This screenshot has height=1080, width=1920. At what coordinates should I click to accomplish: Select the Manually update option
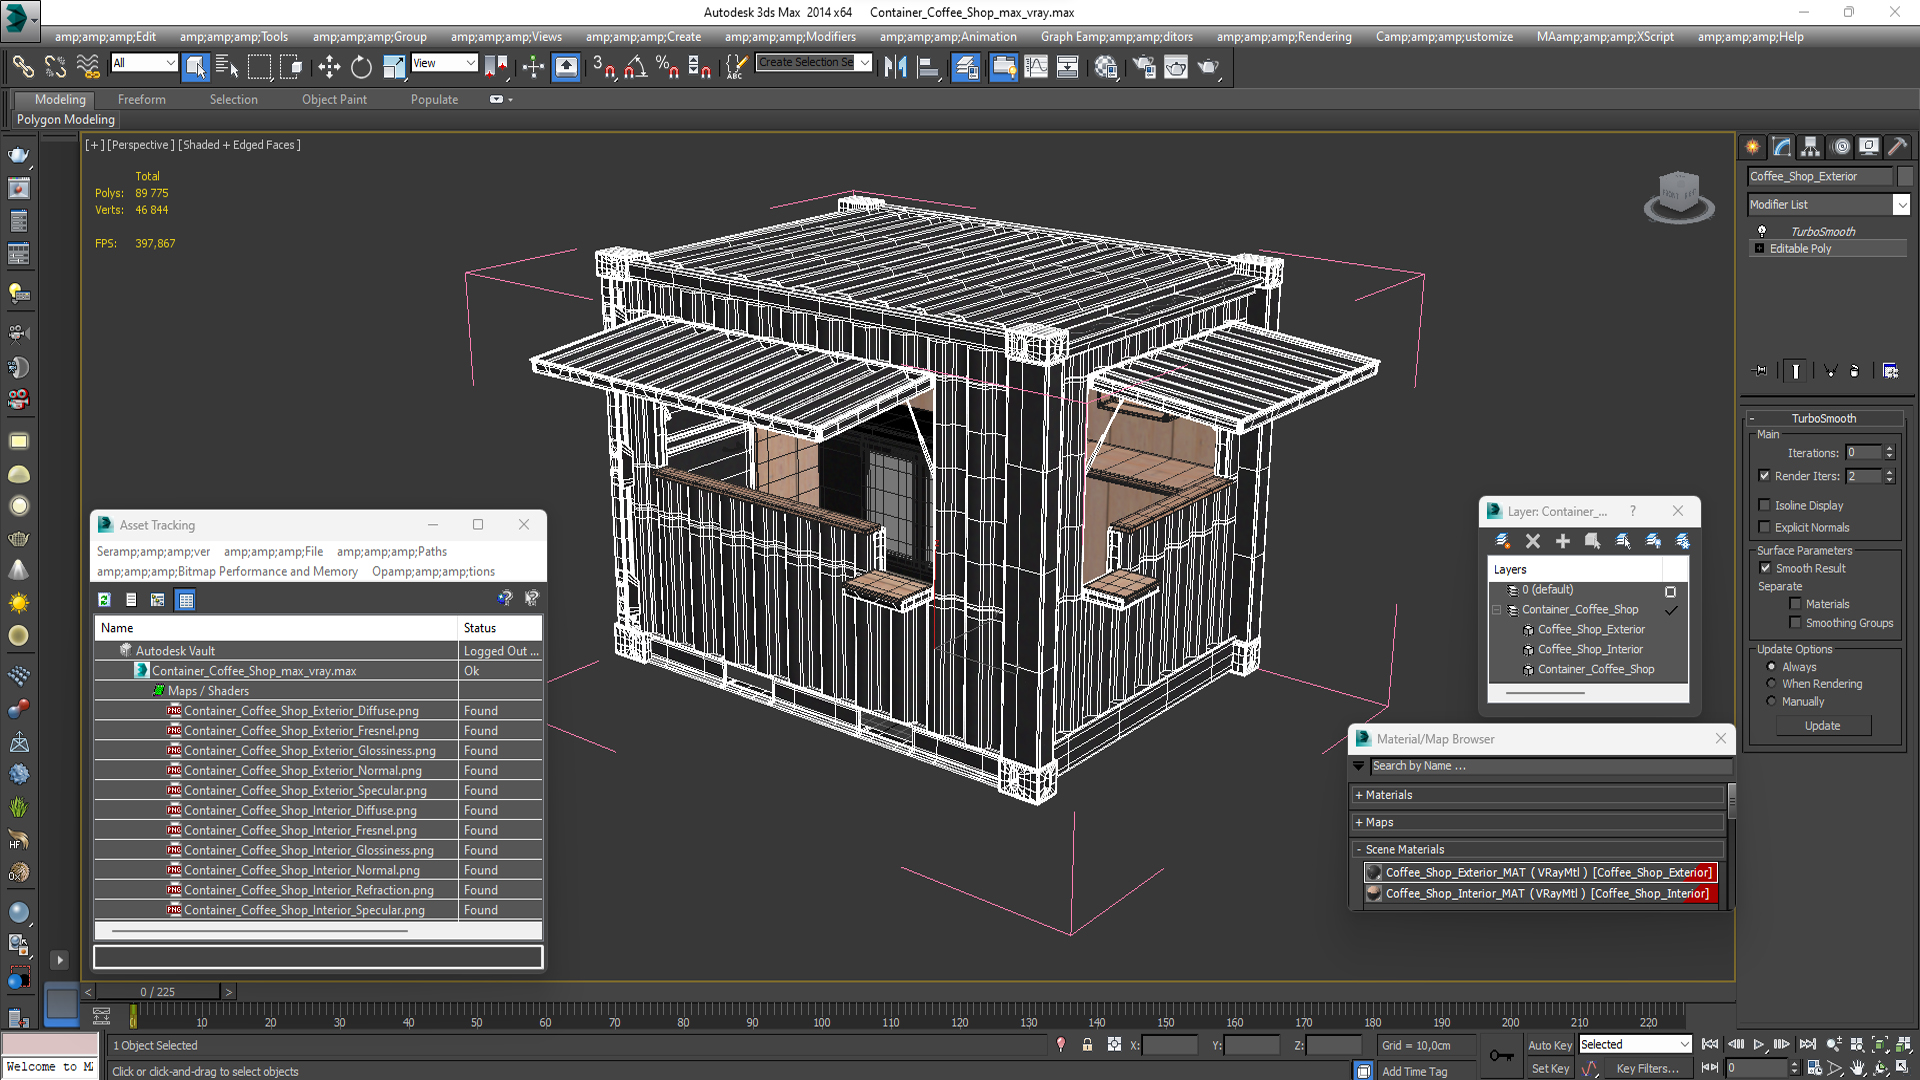click(1771, 702)
